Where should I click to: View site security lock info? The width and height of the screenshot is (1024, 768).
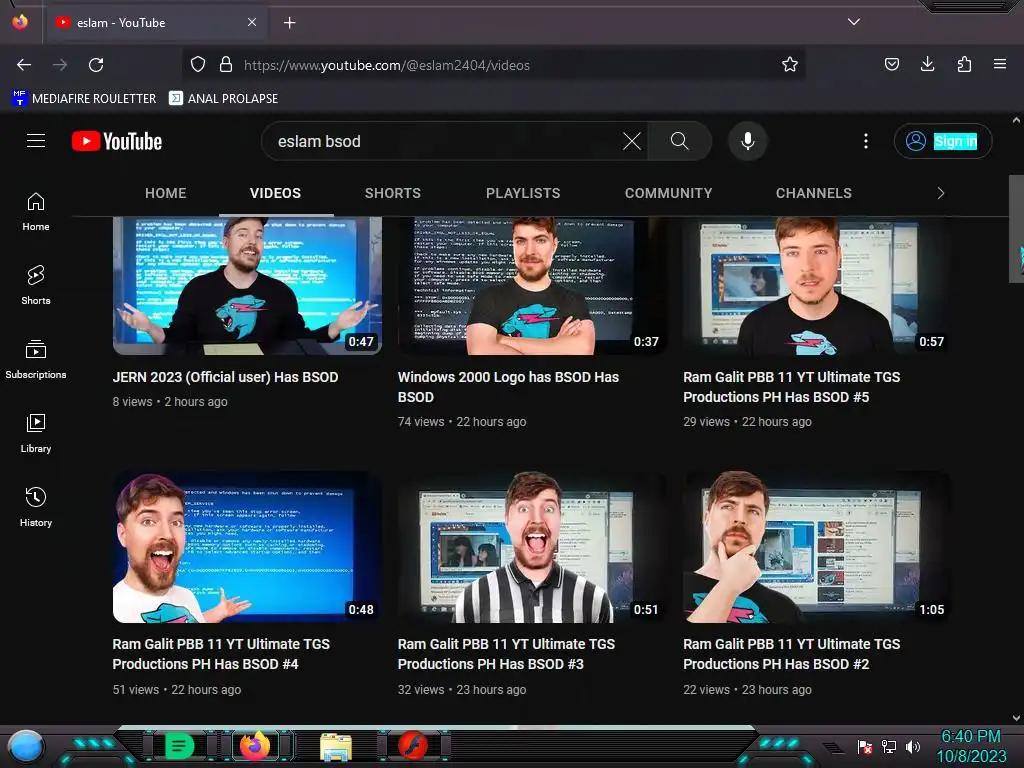[x=226, y=65]
